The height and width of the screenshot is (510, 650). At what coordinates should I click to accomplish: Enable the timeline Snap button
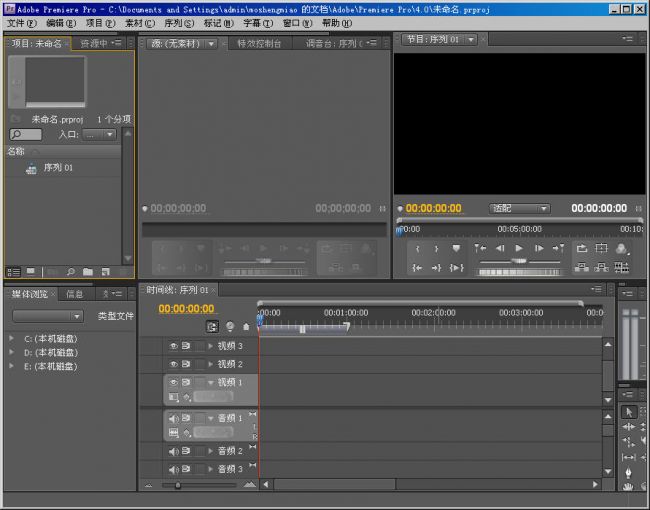[x=212, y=326]
